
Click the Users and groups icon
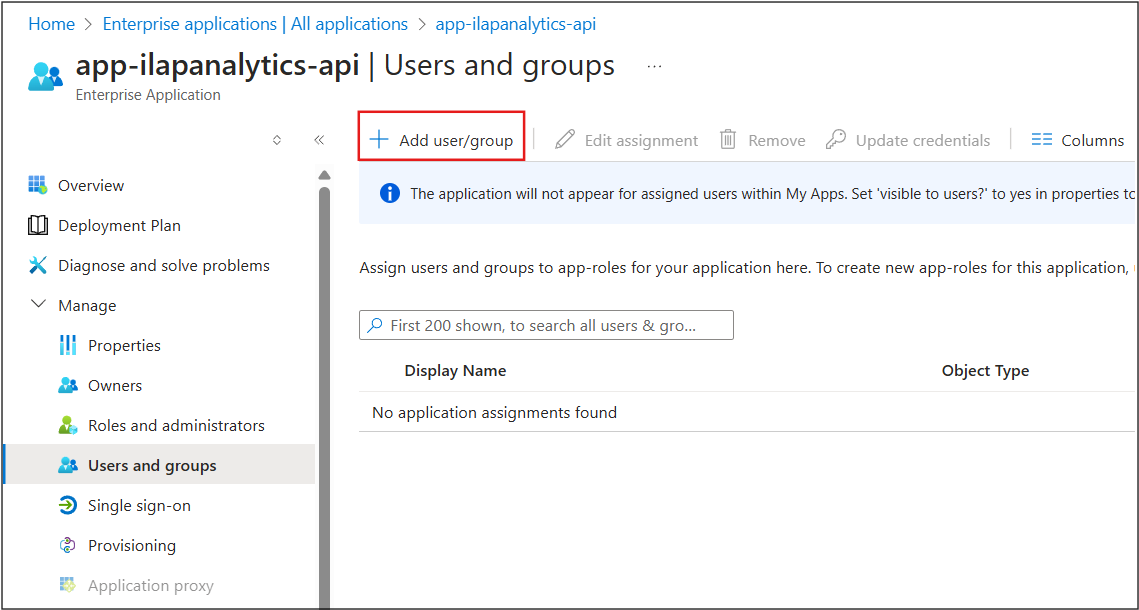point(68,465)
